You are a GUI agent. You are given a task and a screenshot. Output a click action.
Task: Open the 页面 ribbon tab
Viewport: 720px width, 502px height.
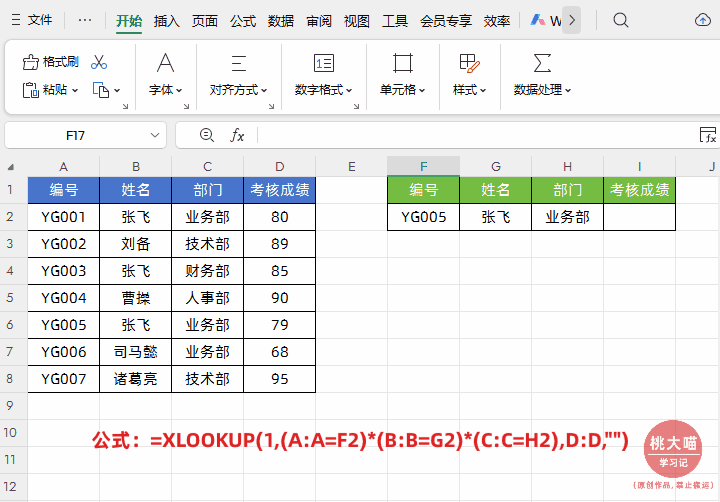(205, 21)
